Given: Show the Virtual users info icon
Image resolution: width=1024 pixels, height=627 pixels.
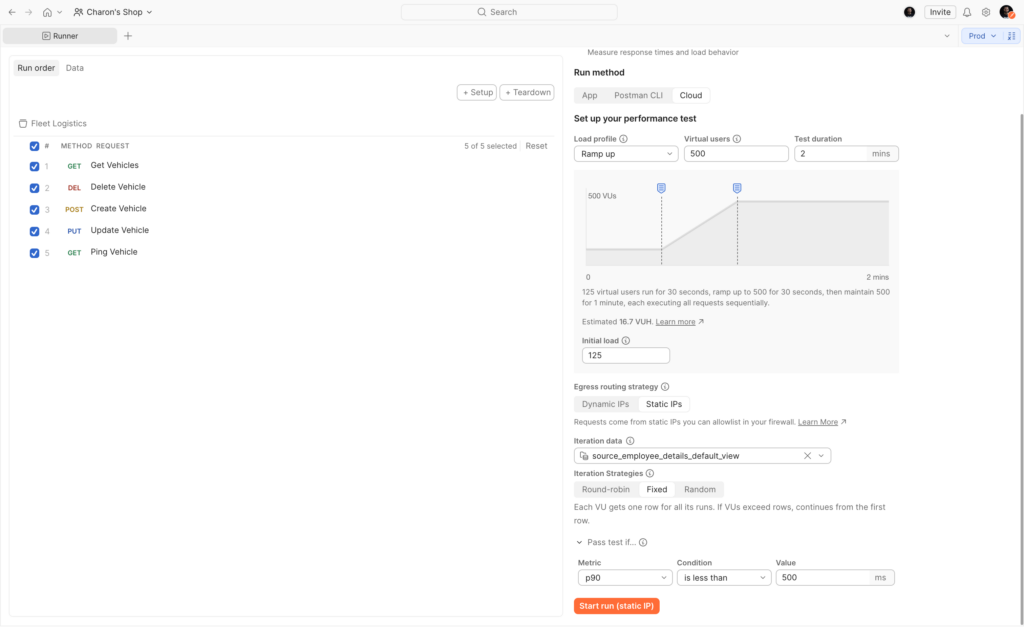Looking at the screenshot, I should [737, 138].
